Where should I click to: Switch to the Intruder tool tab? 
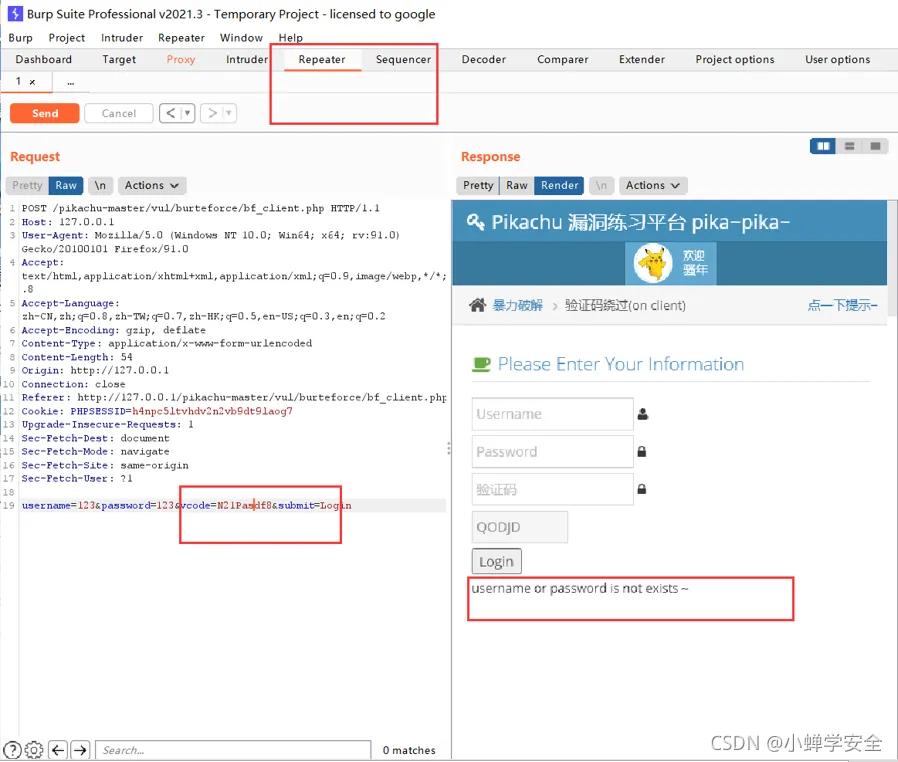(x=247, y=60)
